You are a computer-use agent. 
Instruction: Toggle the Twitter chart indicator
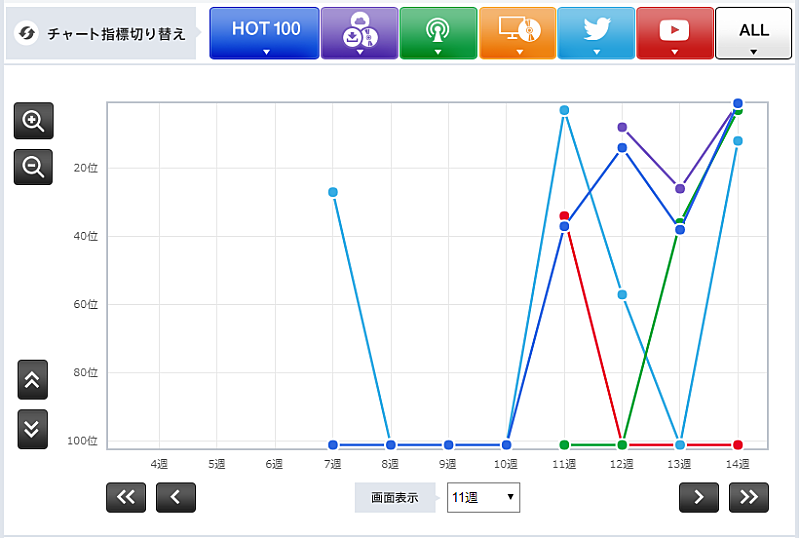pyautogui.click(x=596, y=33)
